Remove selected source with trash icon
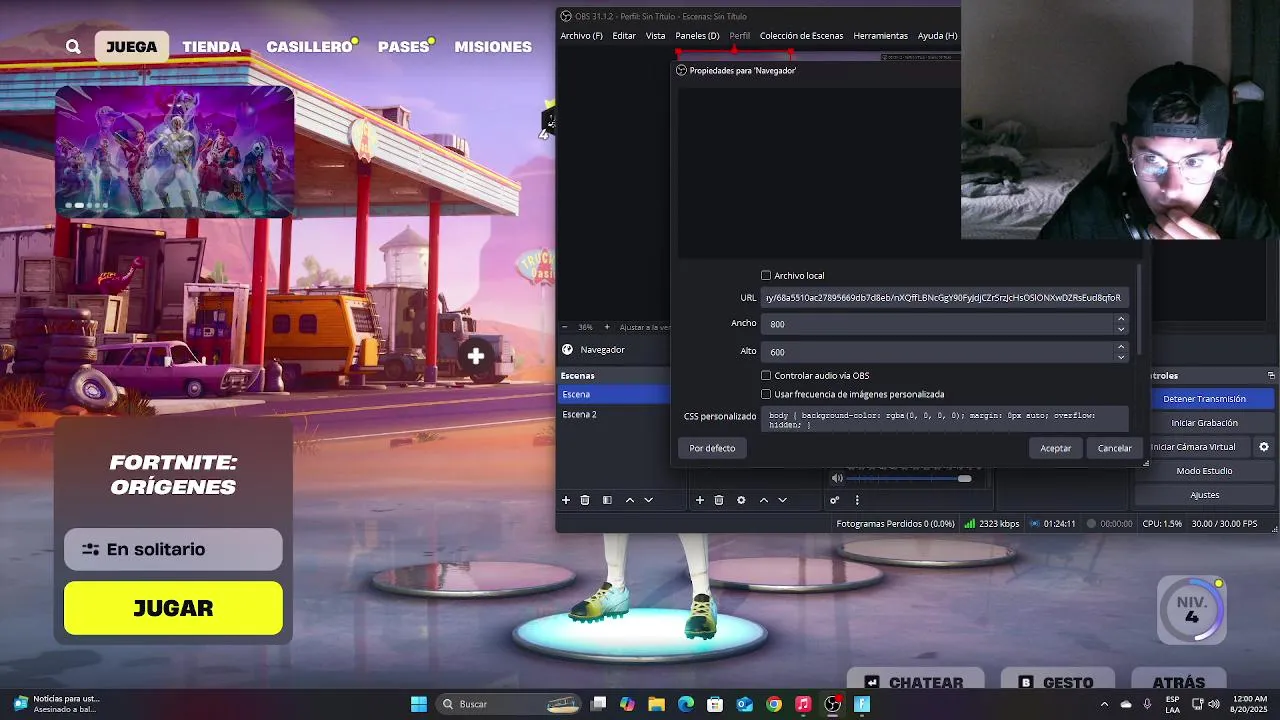The width and height of the screenshot is (1280, 720). point(719,500)
